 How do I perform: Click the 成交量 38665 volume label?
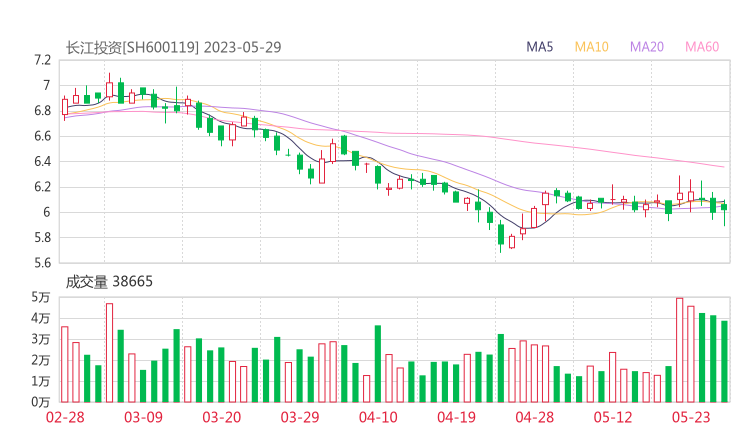point(109,282)
